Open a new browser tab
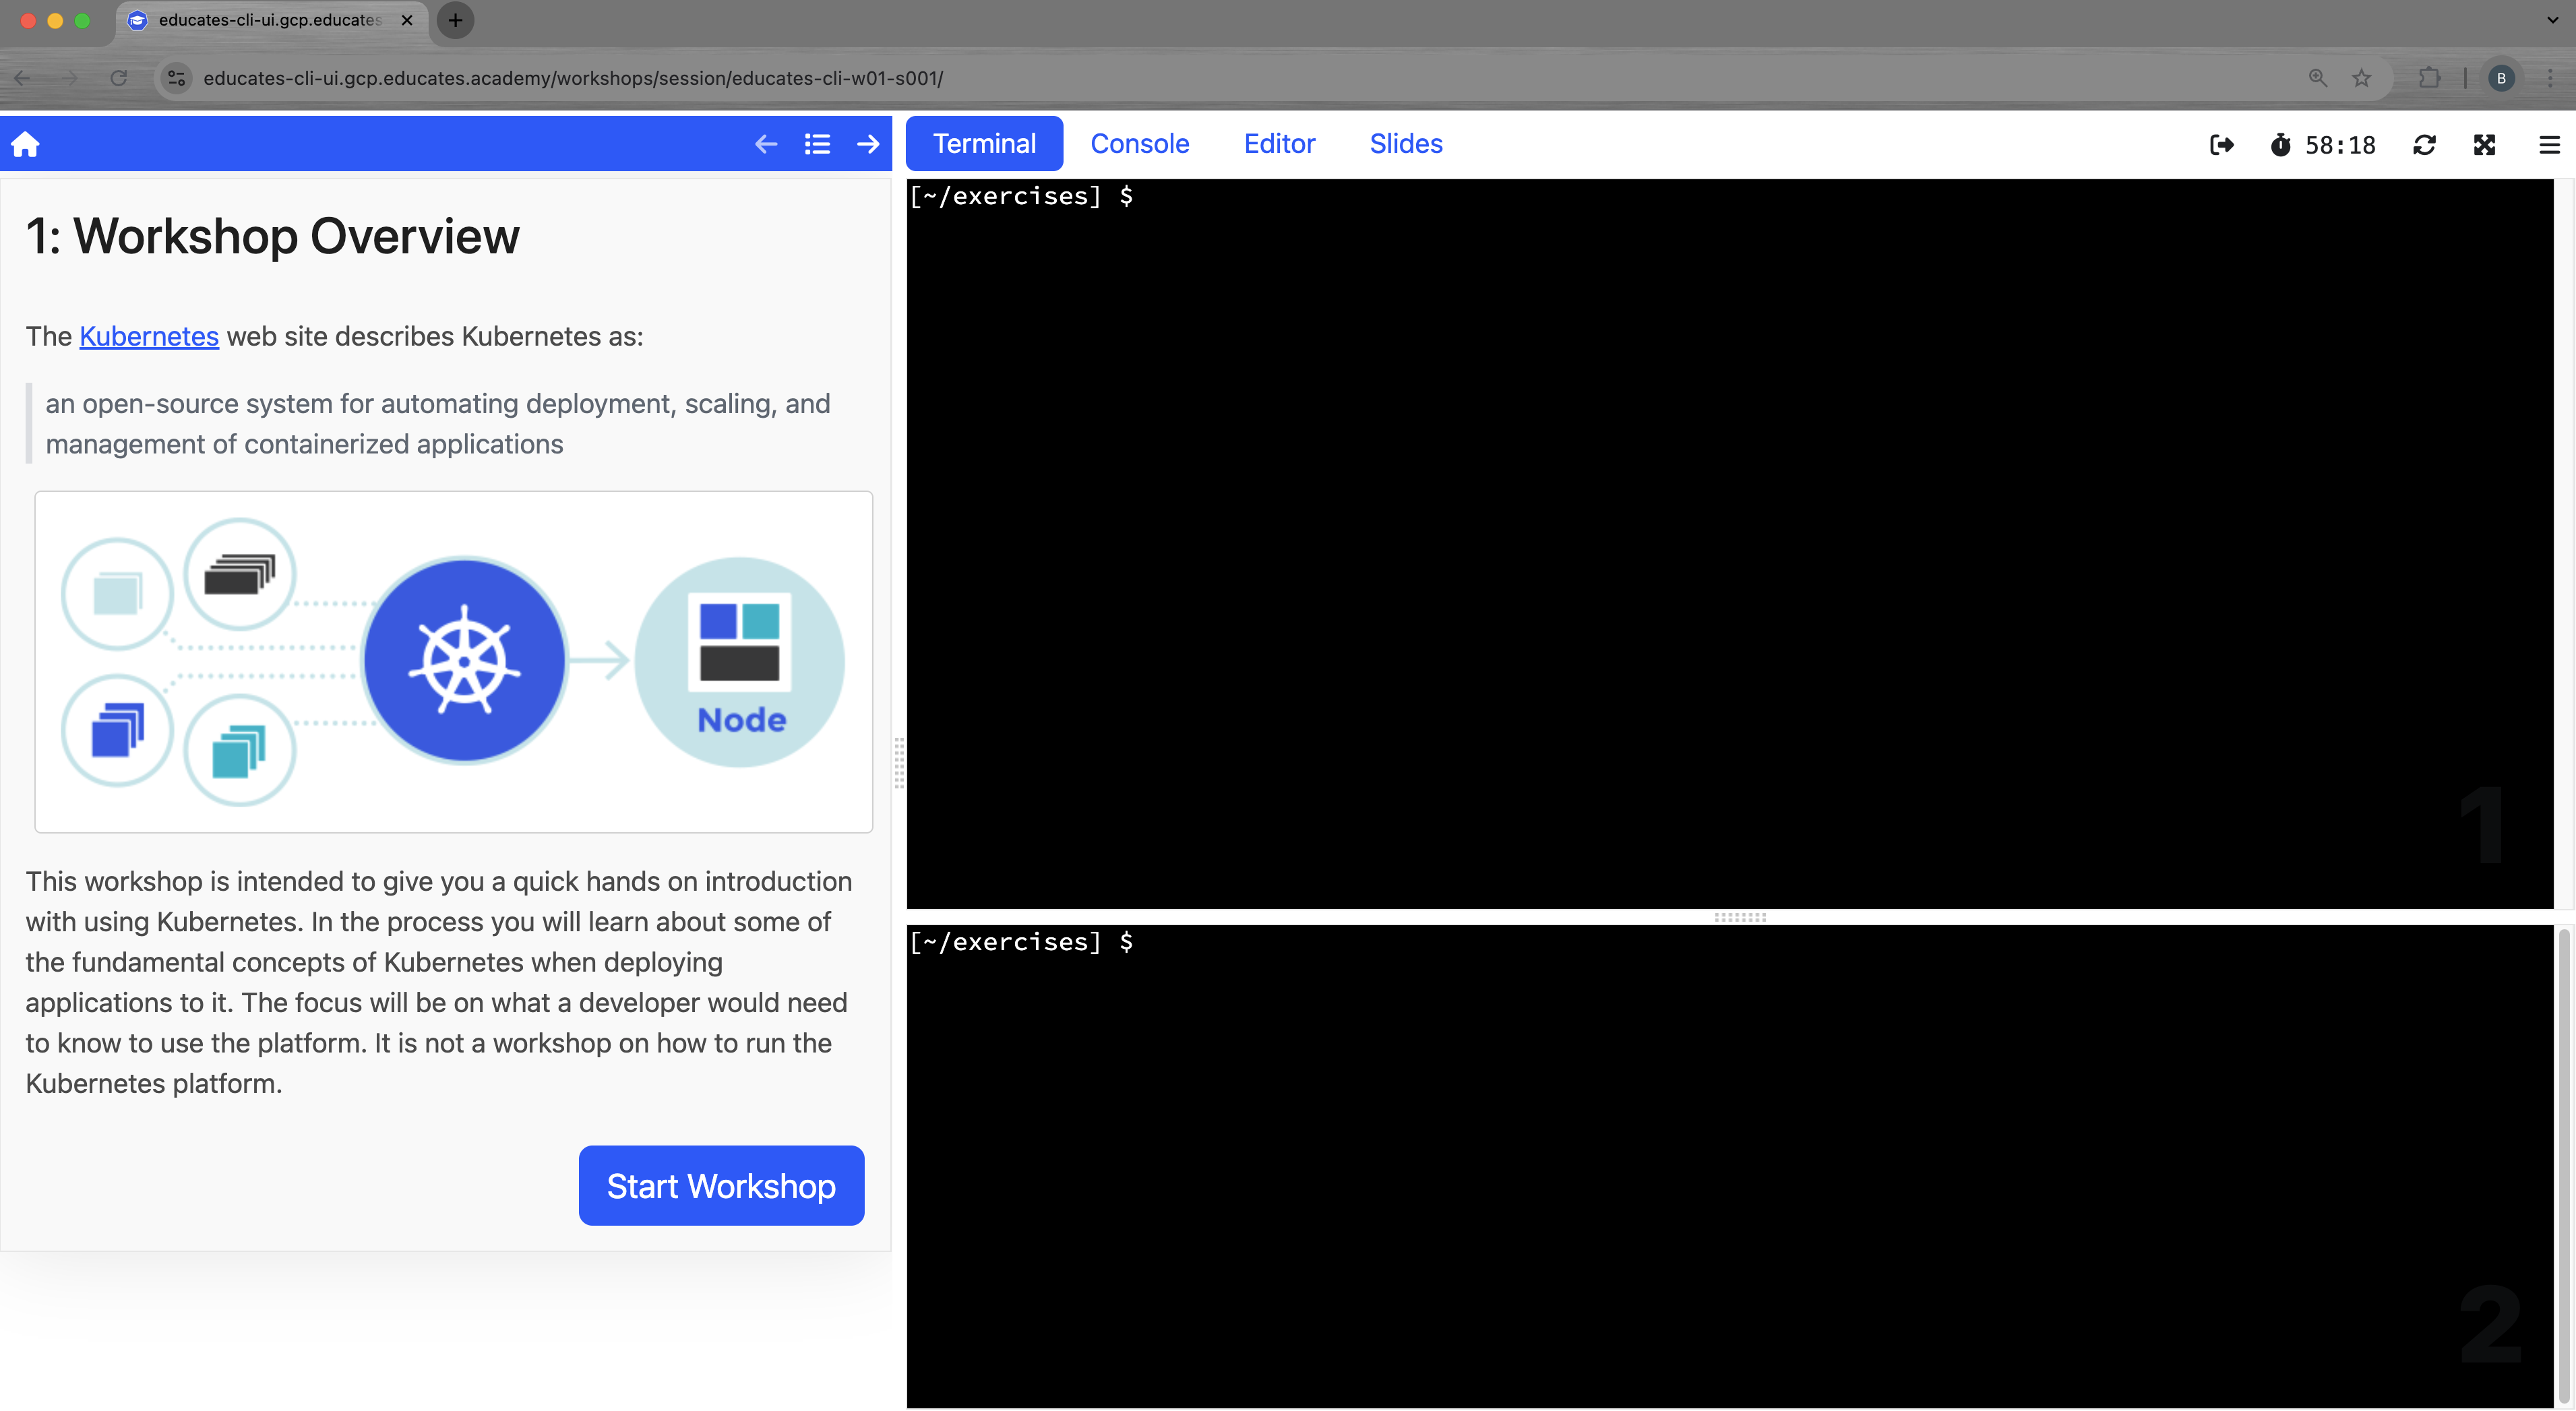Image resolution: width=2576 pixels, height=1411 pixels. coord(455,20)
